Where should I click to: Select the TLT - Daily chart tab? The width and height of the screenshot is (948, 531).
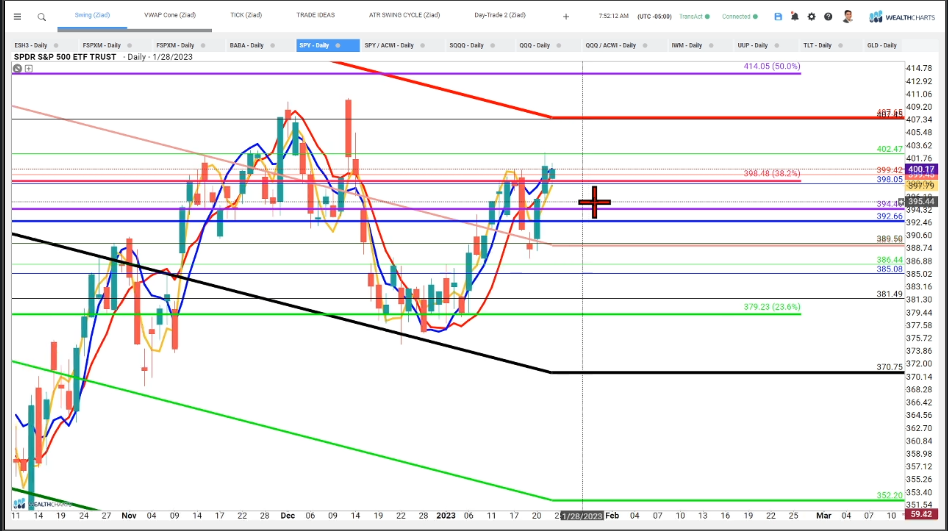817,45
